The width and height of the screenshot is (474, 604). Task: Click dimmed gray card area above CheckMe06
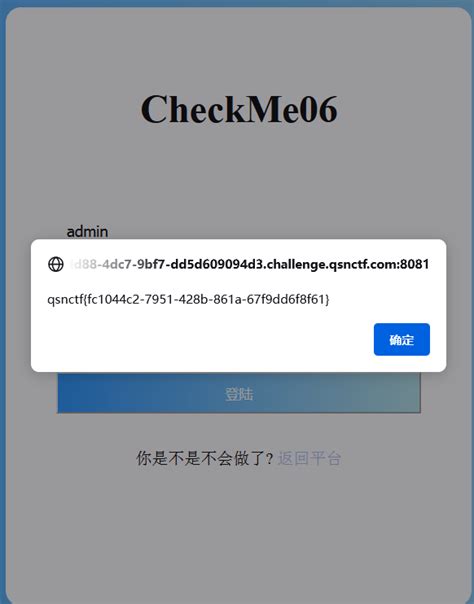(239, 50)
